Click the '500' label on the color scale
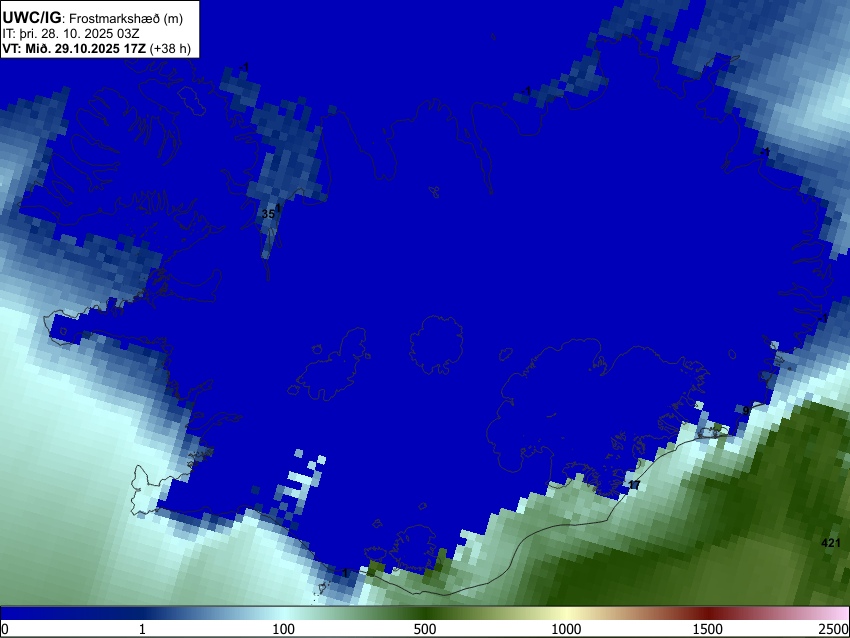This screenshot has height=638, width=850. tap(425, 629)
